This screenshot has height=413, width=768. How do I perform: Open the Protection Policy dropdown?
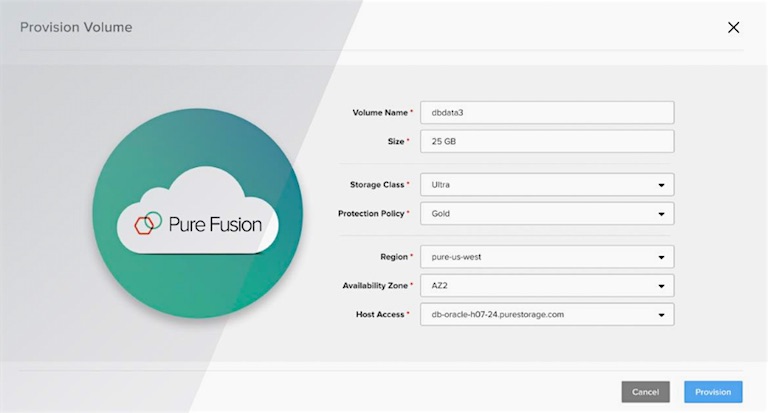547,214
